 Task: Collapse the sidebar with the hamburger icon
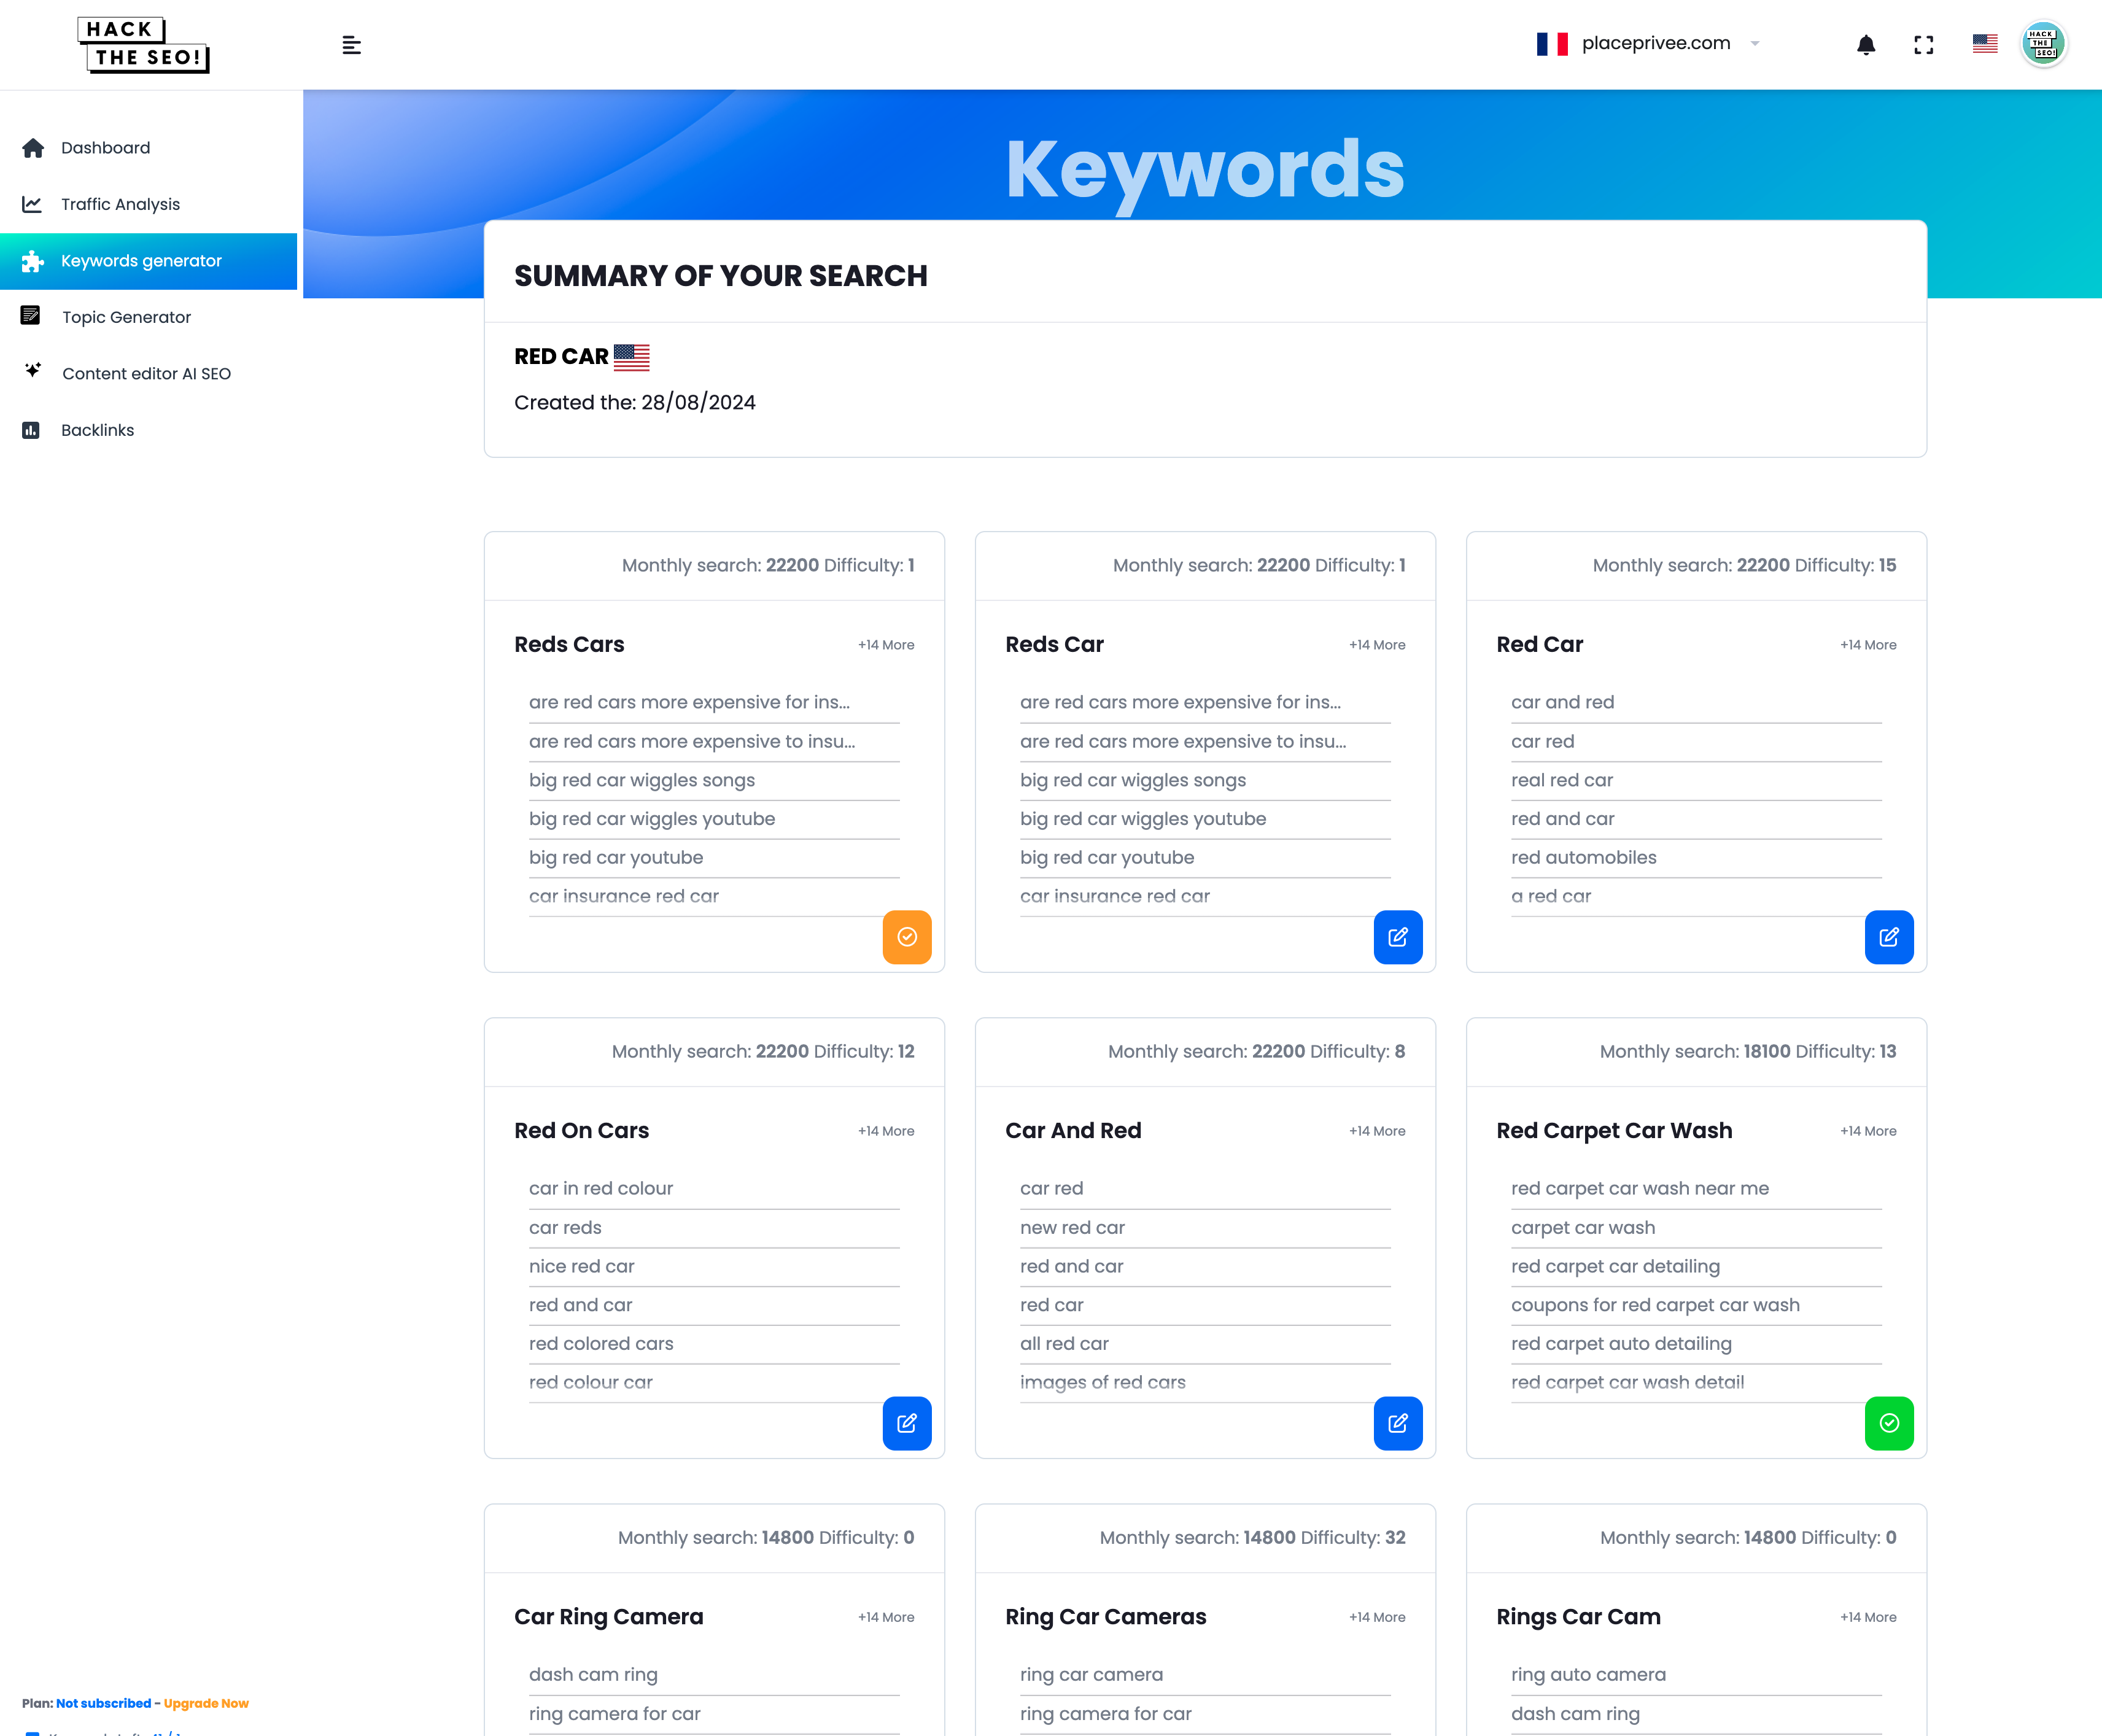click(x=351, y=45)
